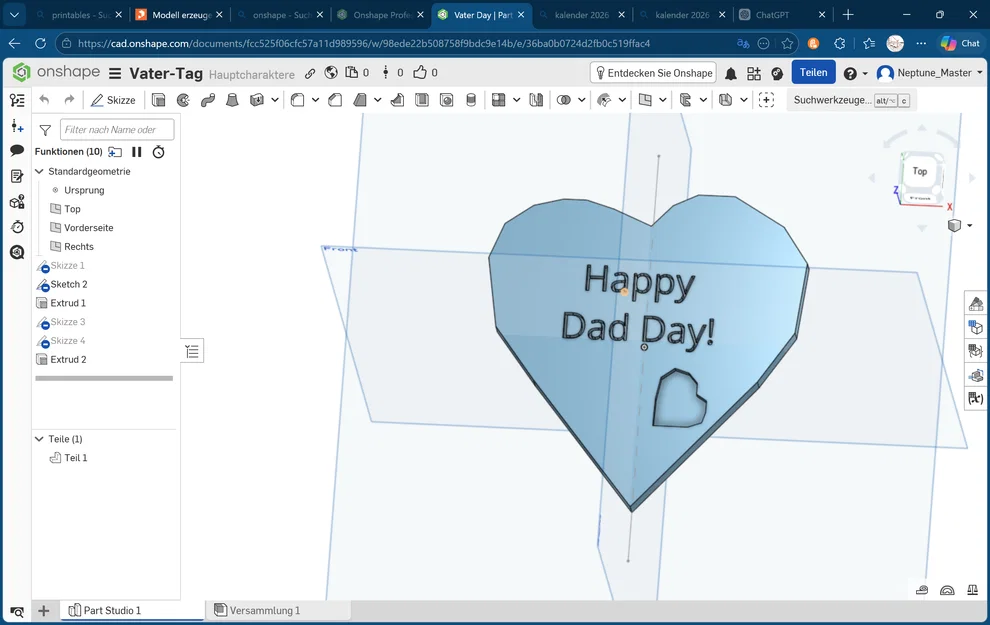This screenshot has height=625, width=990.
Task: Open Neptune_Master user menu
Action: point(930,73)
